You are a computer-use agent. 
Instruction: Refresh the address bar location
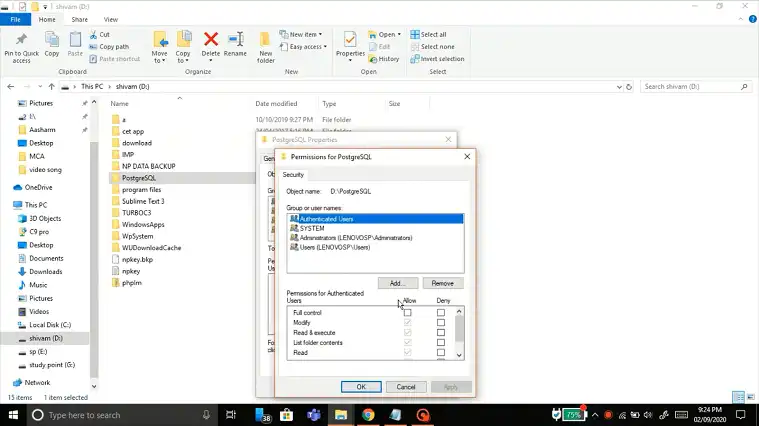point(629,87)
